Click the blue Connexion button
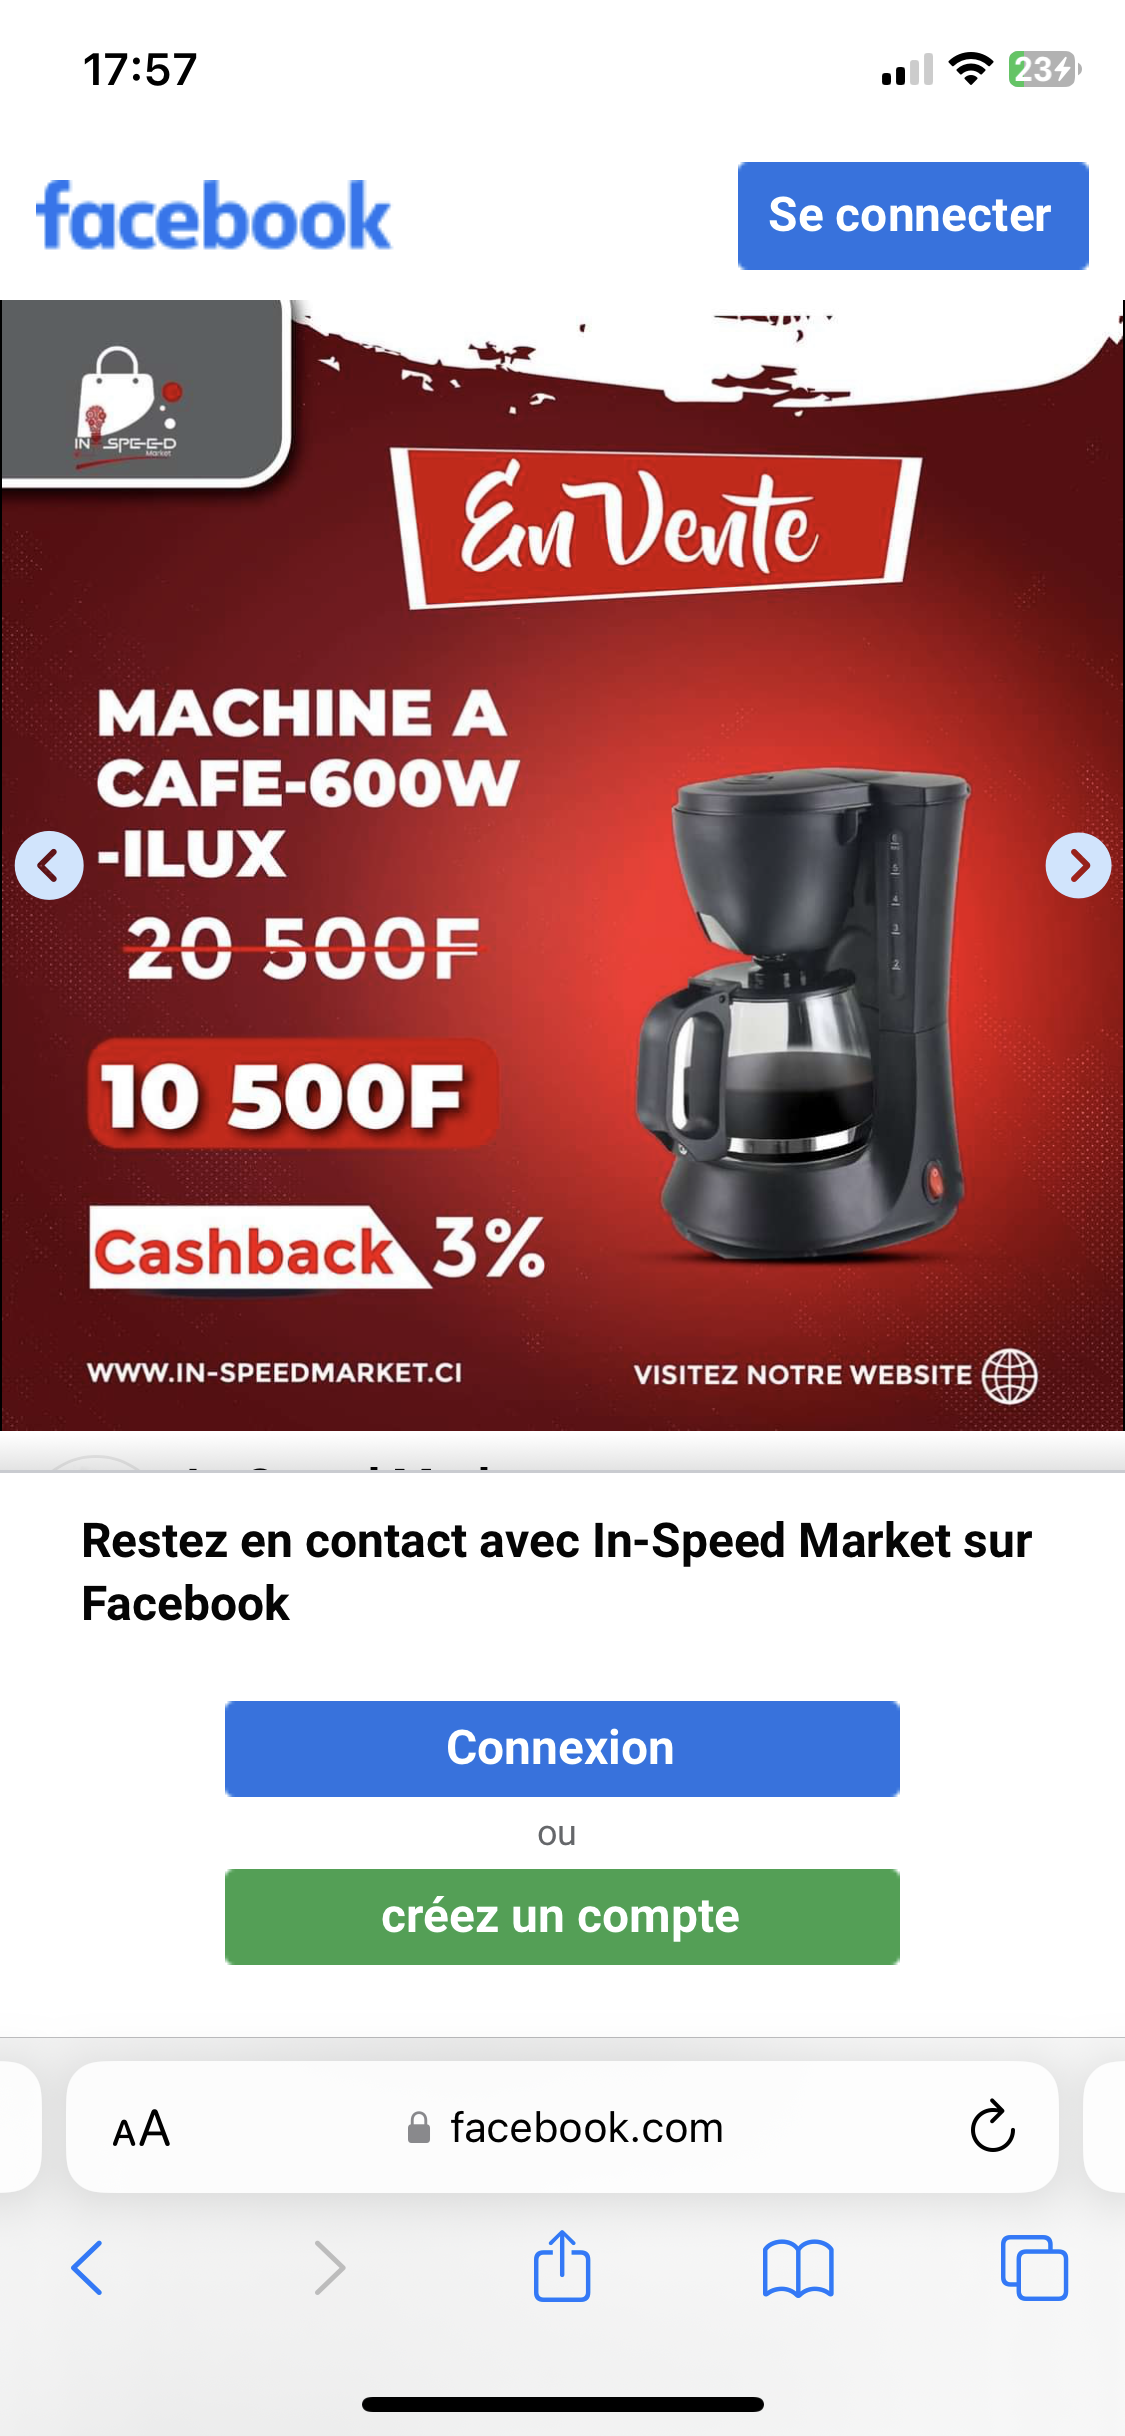The image size is (1125, 2436). click(562, 1748)
